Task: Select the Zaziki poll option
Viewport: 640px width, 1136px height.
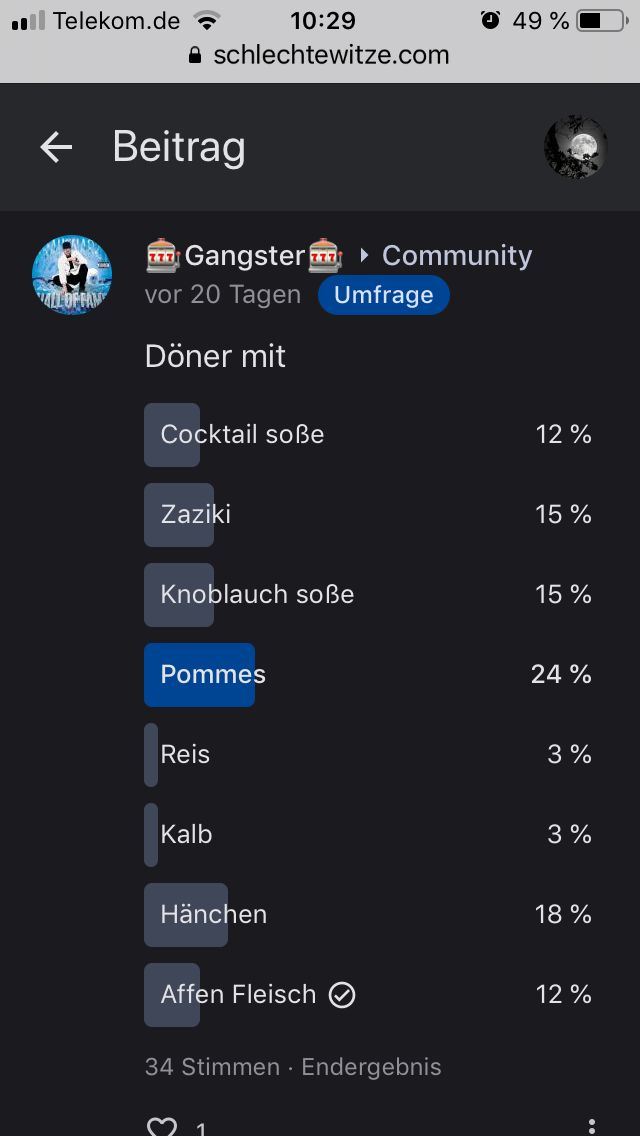Action: [368, 515]
